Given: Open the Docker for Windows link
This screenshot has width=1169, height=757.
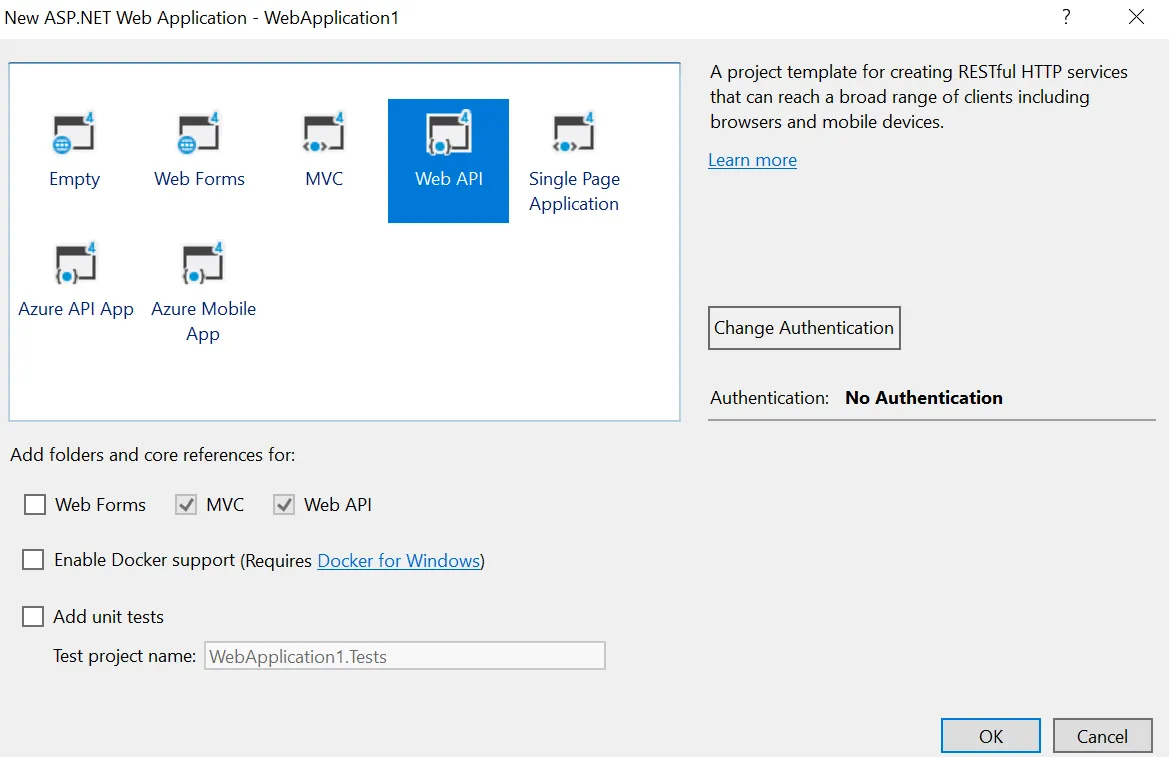Looking at the screenshot, I should [399, 561].
